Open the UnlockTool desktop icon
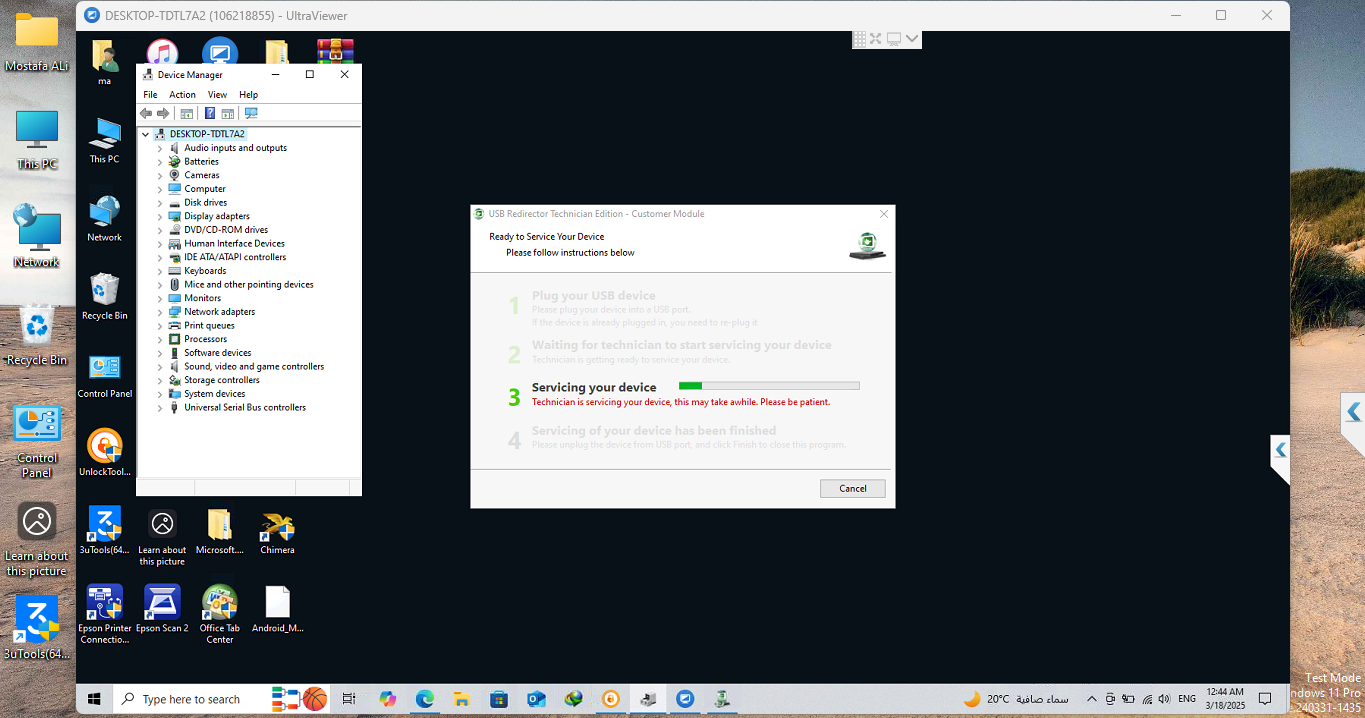1365x718 pixels. coord(105,453)
